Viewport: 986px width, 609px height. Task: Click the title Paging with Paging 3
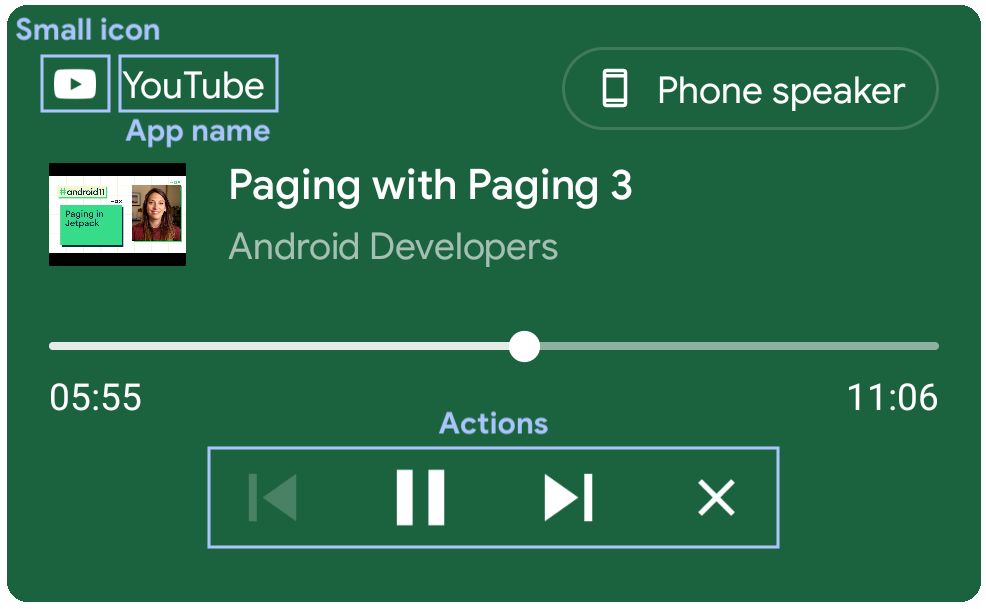[430, 186]
